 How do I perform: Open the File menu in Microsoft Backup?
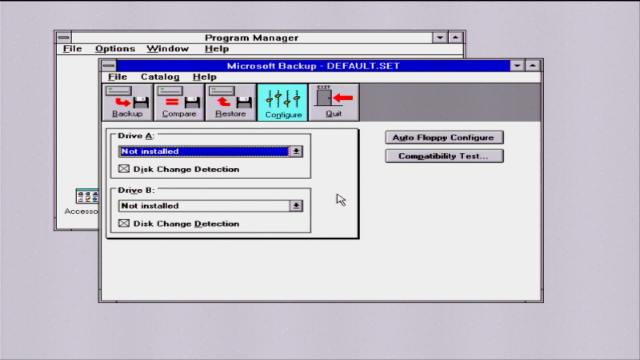[x=118, y=77]
